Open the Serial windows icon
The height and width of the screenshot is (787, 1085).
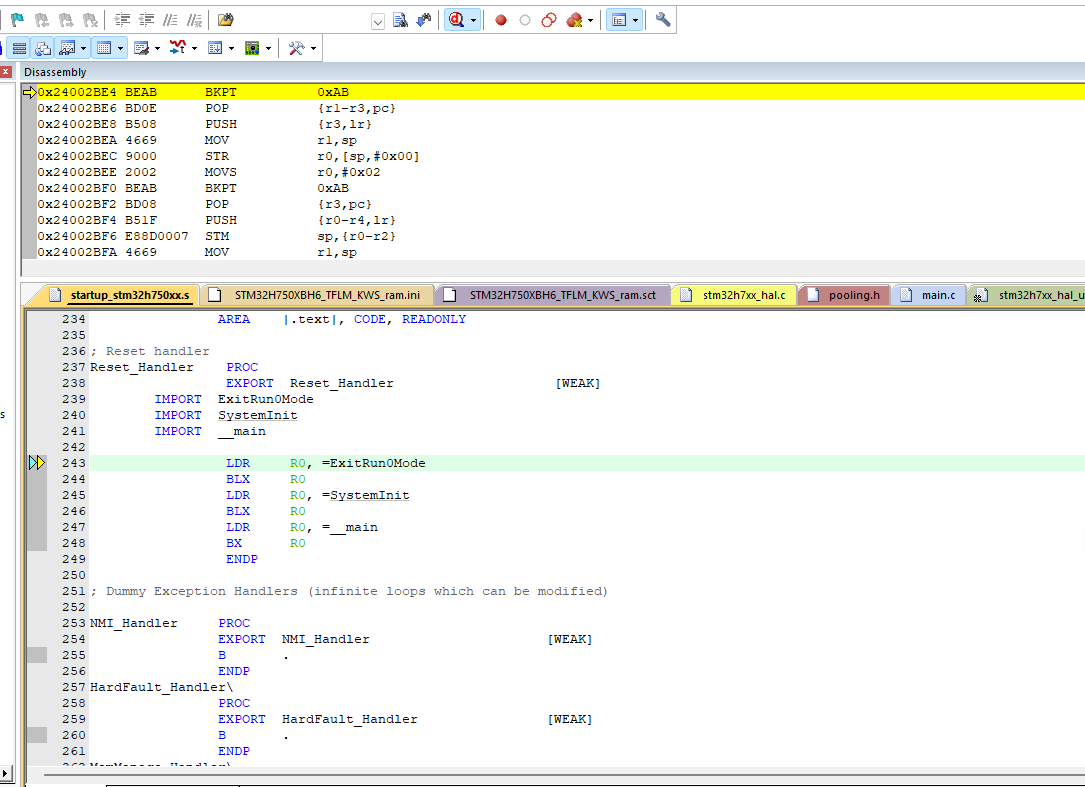pos(141,48)
